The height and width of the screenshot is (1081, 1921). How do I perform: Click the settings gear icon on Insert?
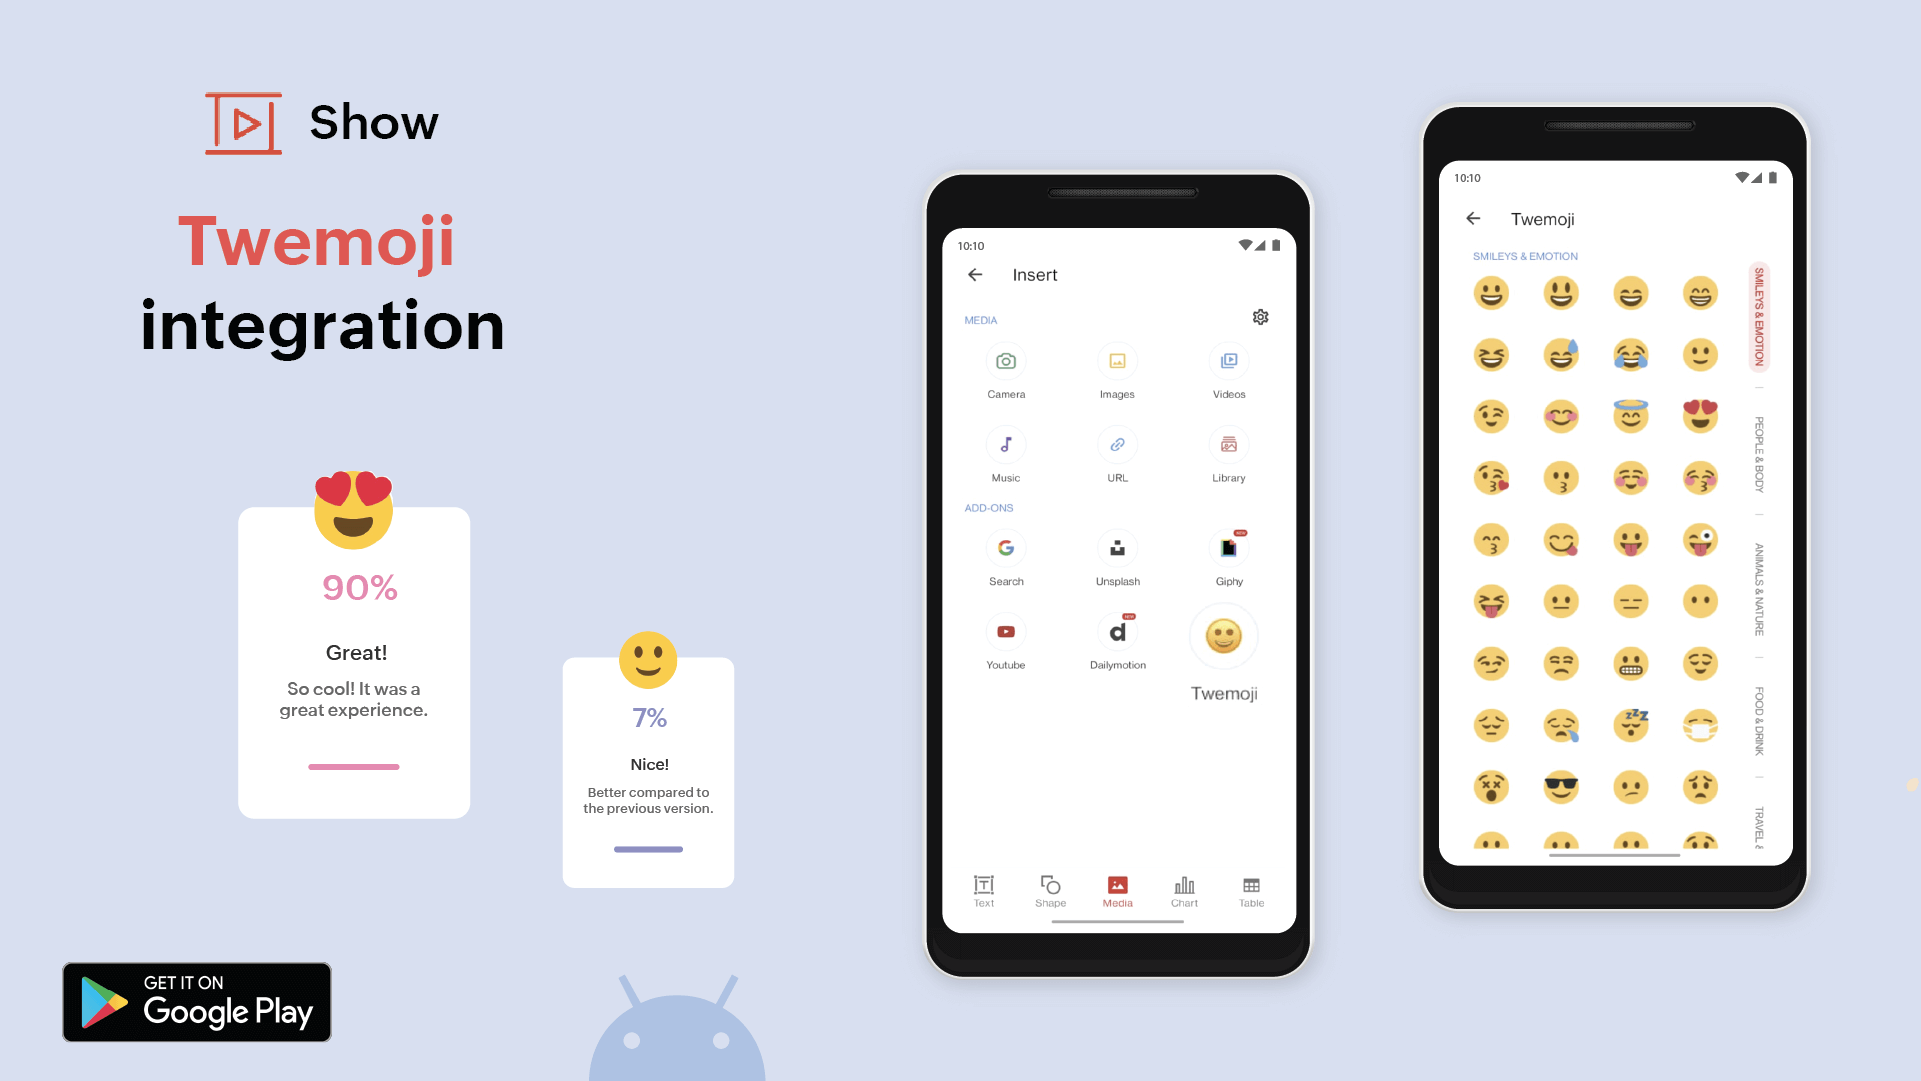[1261, 317]
